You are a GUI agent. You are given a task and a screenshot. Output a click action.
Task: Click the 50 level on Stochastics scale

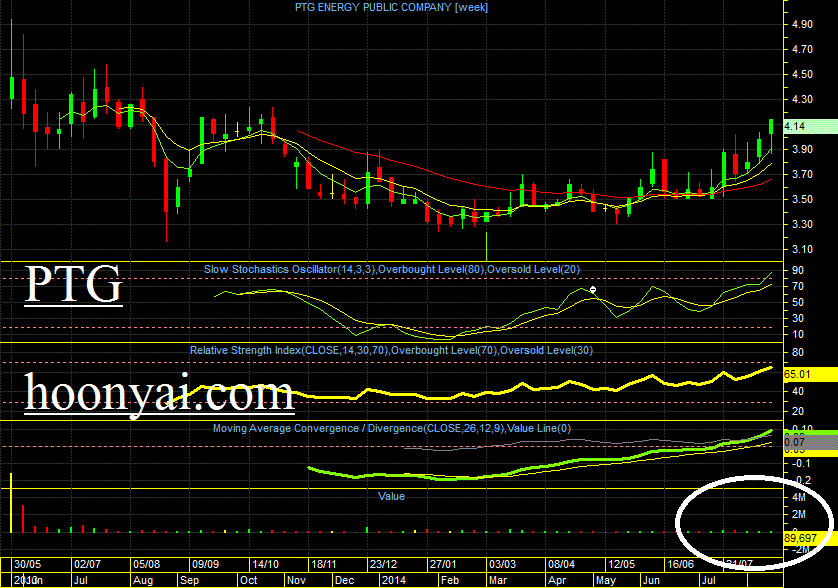(x=798, y=303)
